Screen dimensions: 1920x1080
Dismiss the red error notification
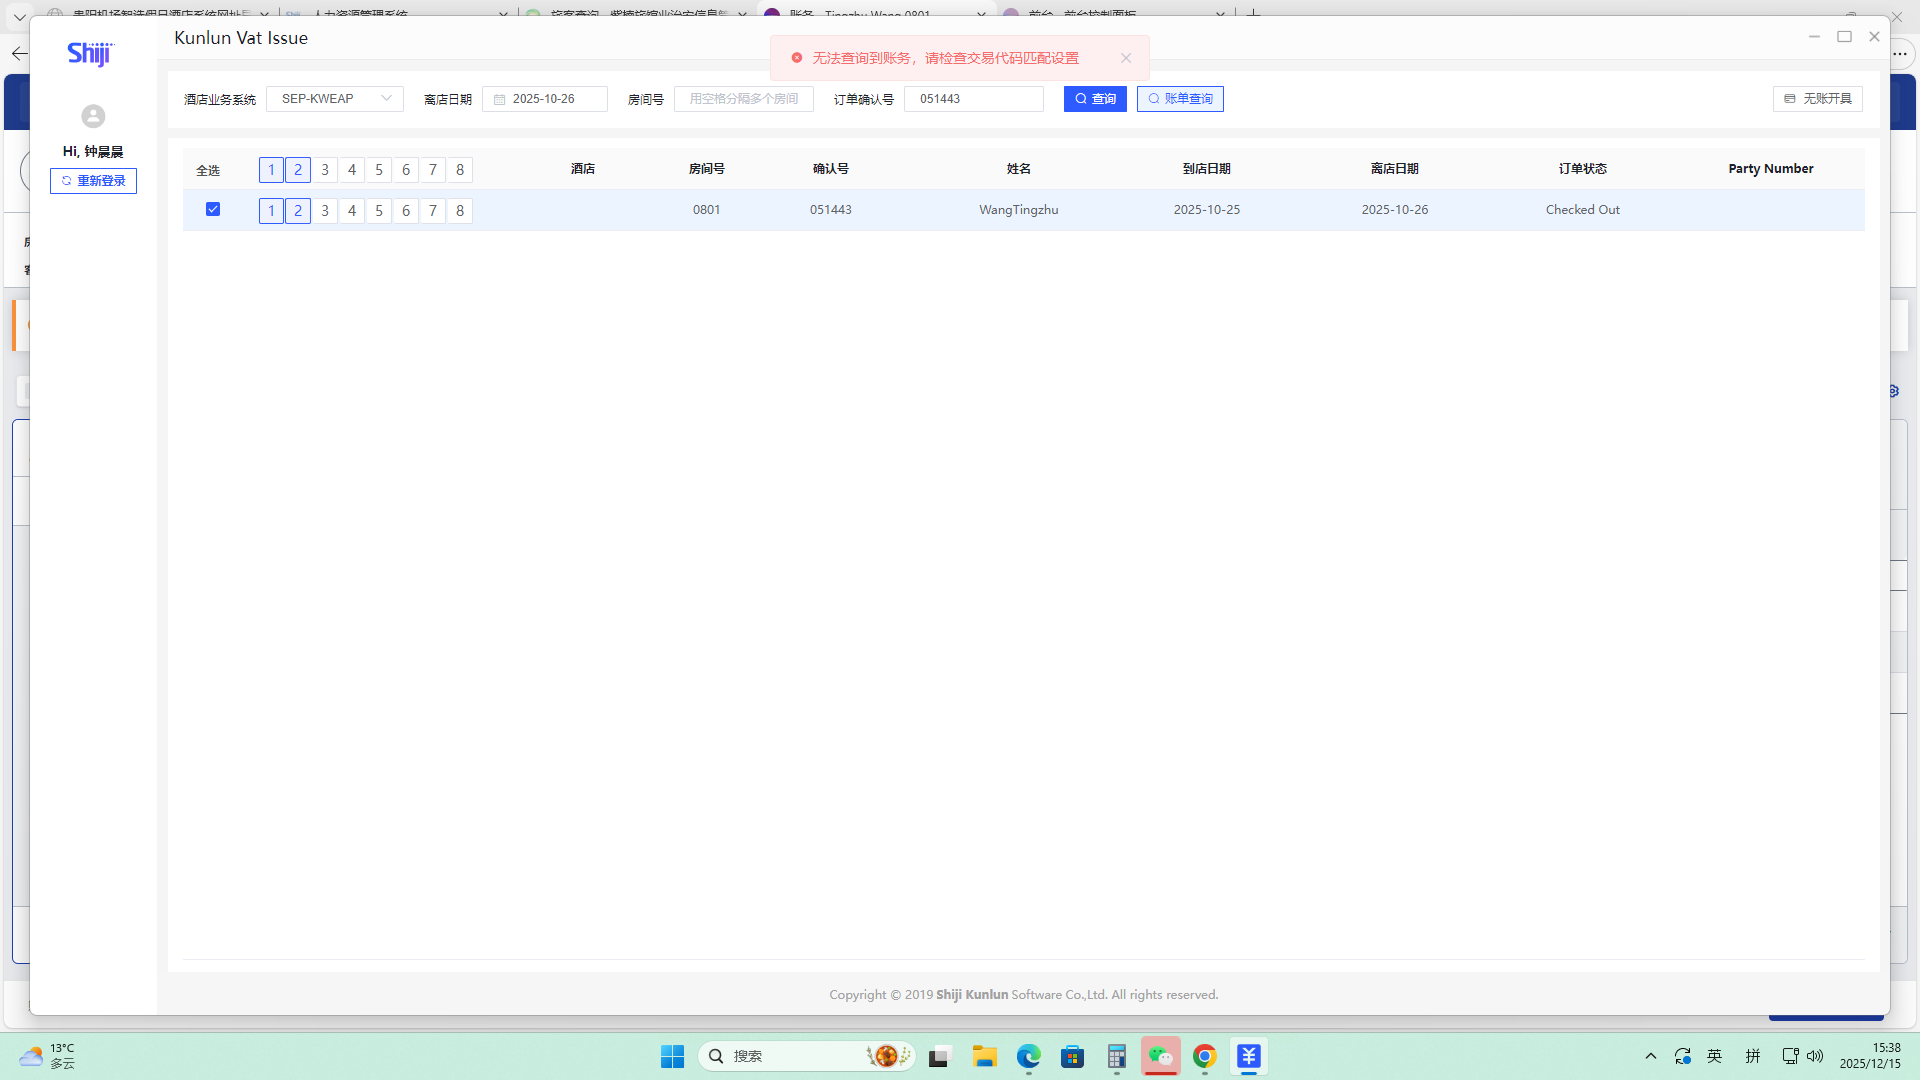(1126, 58)
